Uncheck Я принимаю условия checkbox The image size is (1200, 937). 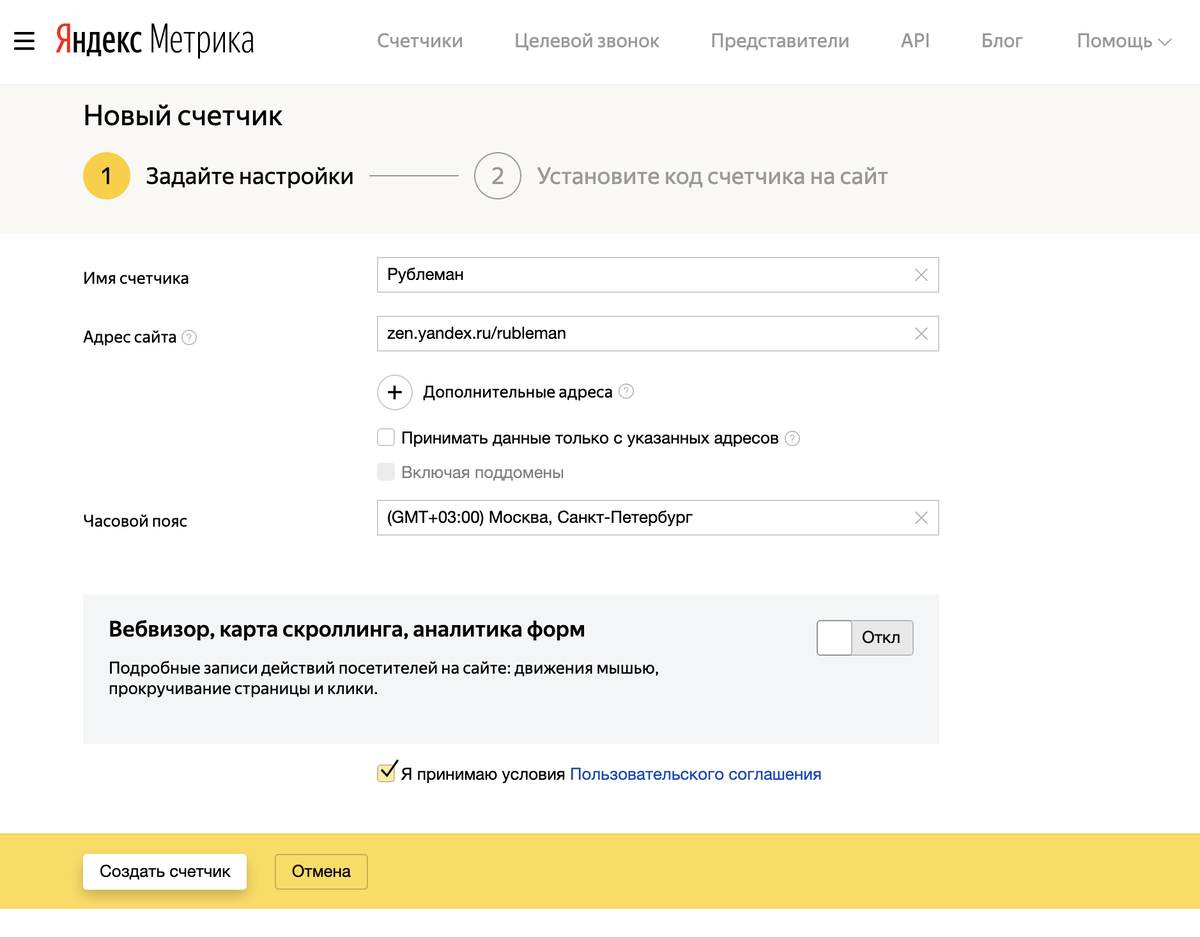click(386, 773)
